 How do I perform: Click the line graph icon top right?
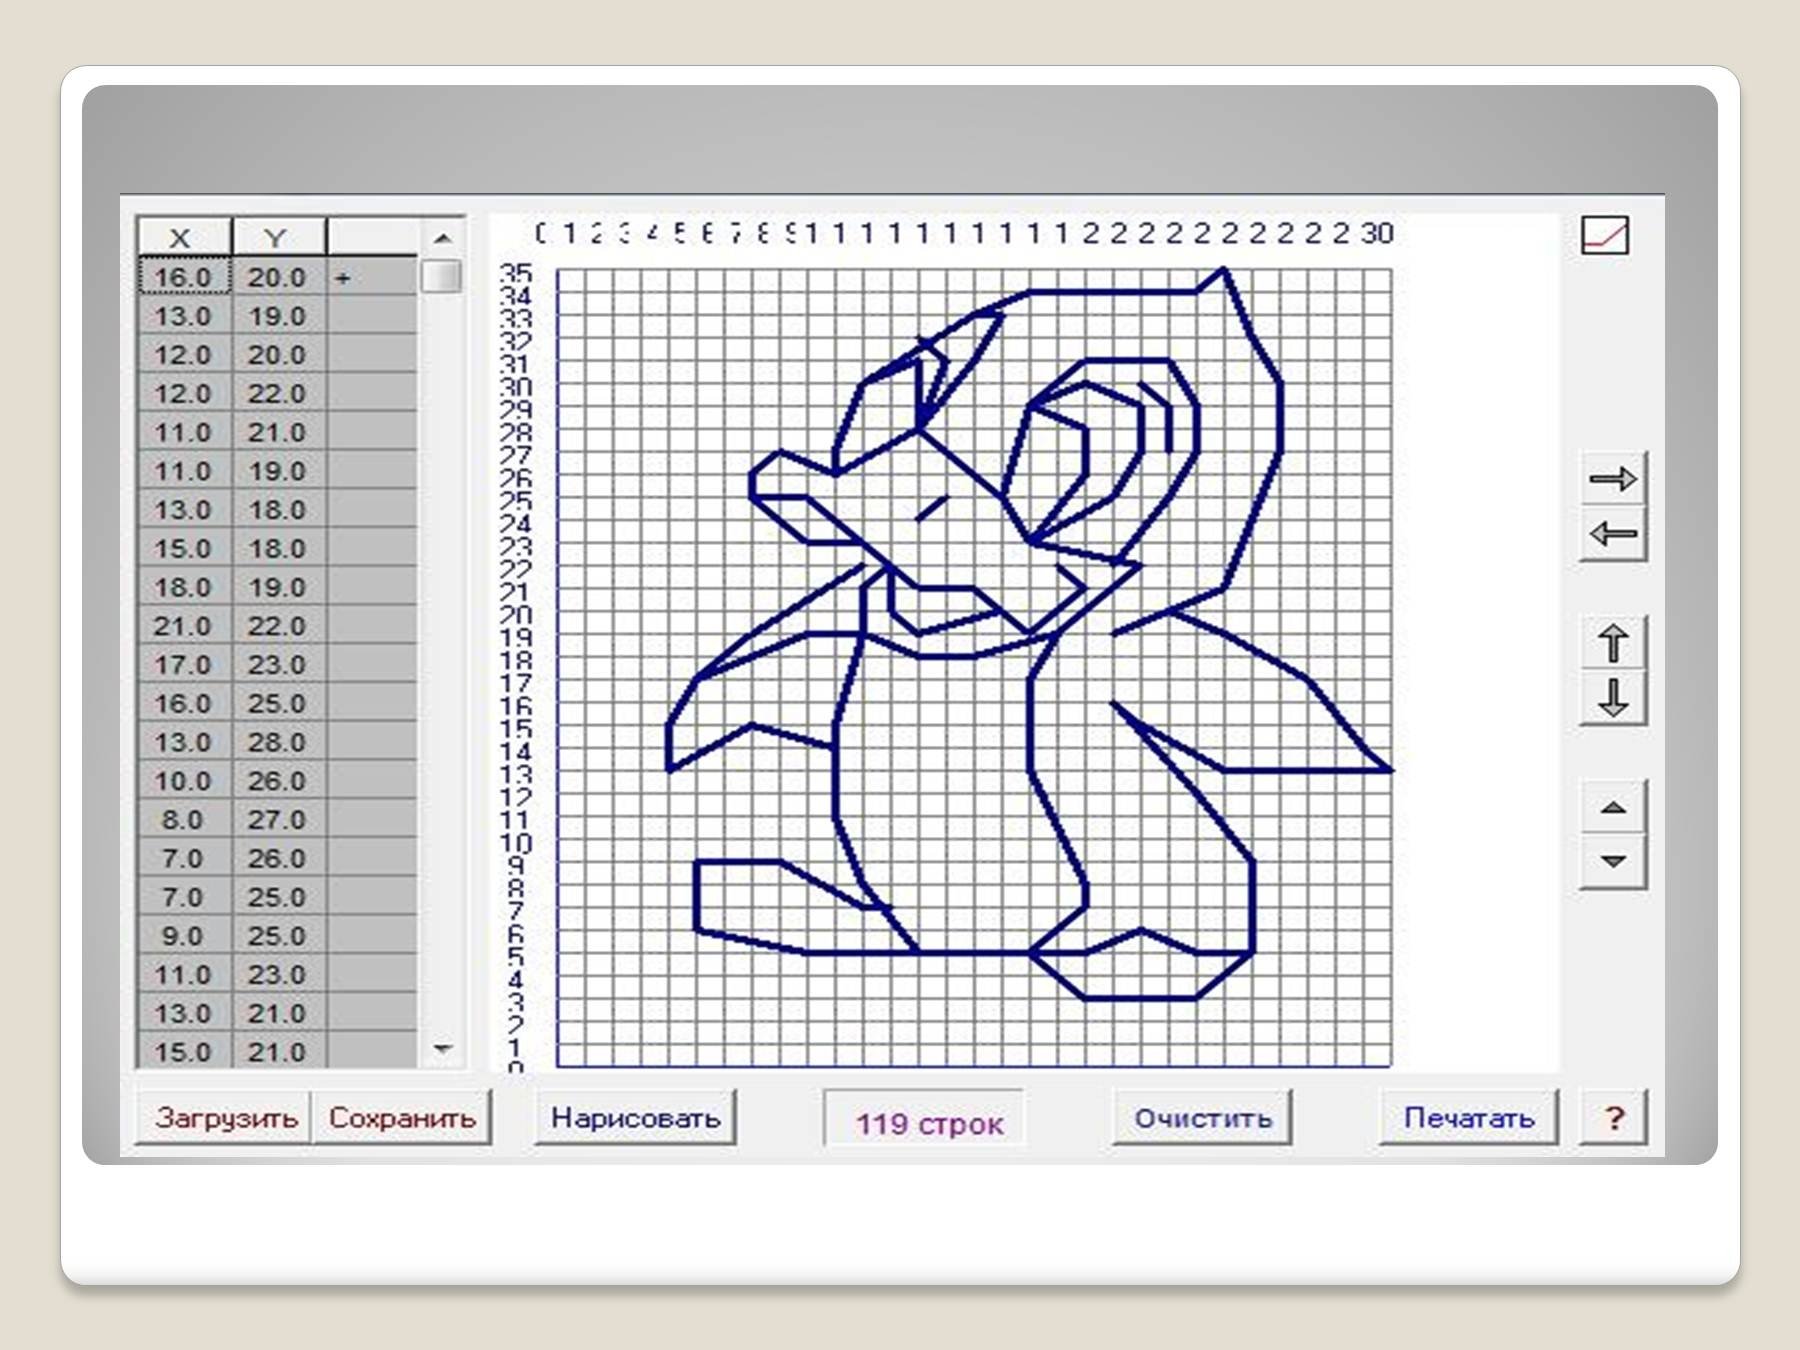(x=1605, y=236)
